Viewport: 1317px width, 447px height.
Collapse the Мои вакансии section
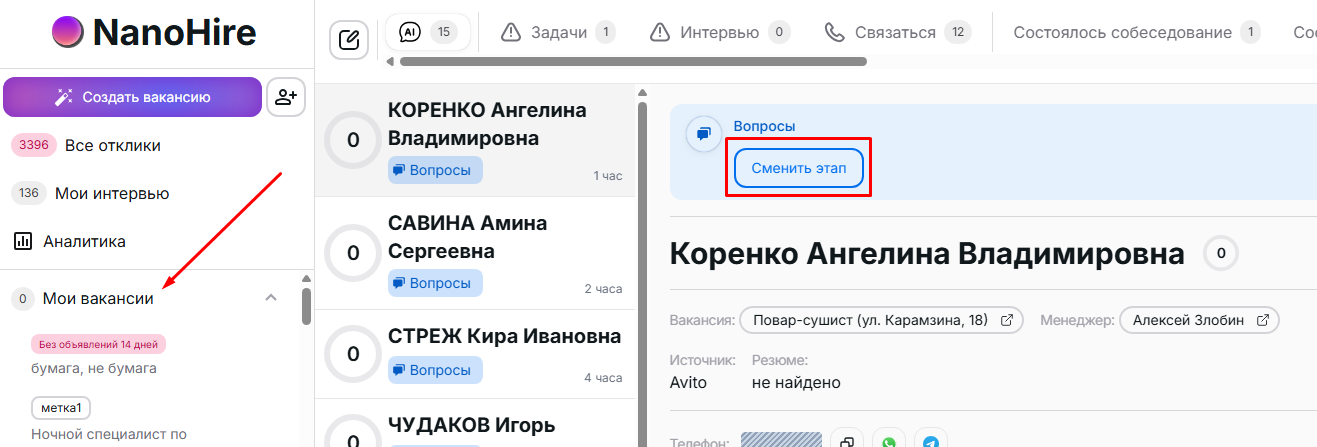[270, 298]
